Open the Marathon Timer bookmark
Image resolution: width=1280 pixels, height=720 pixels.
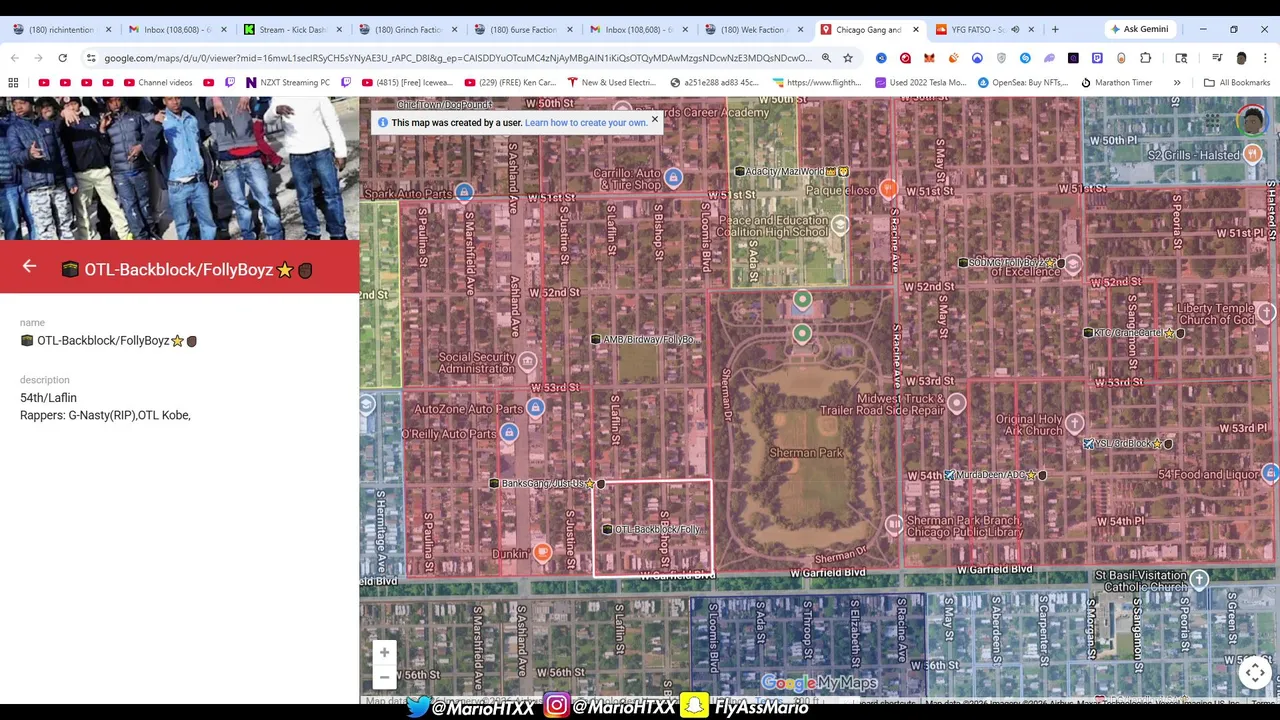pyautogui.click(x=1116, y=82)
